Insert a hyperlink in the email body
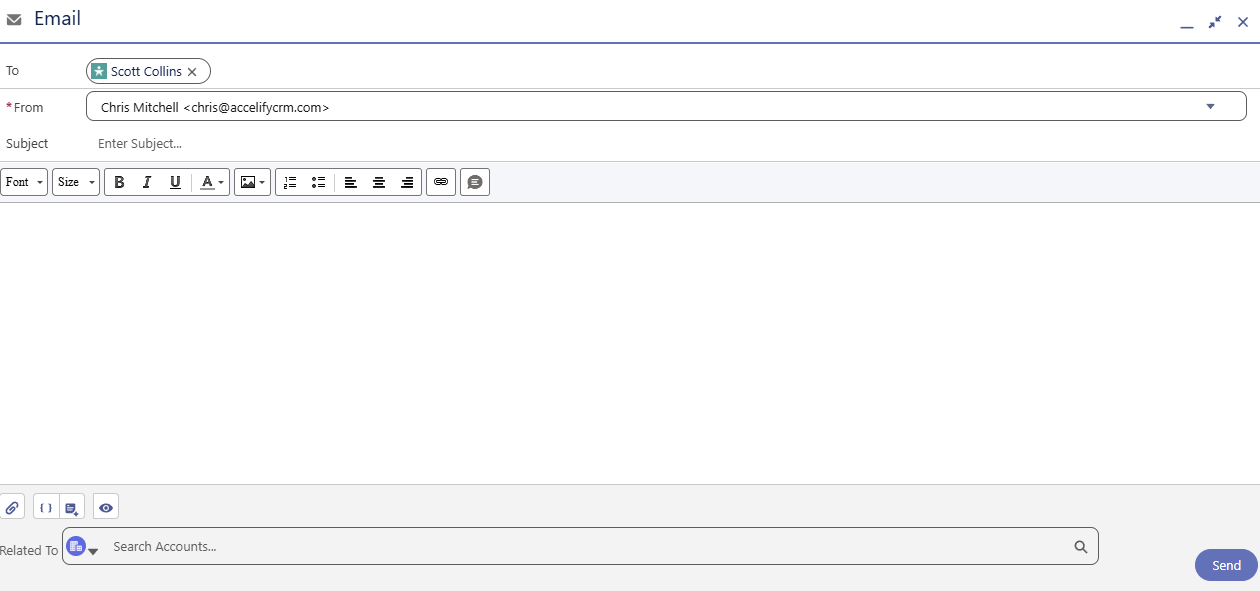This screenshot has width=1260, height=591. pyautogui.click(x=441, y=182)
